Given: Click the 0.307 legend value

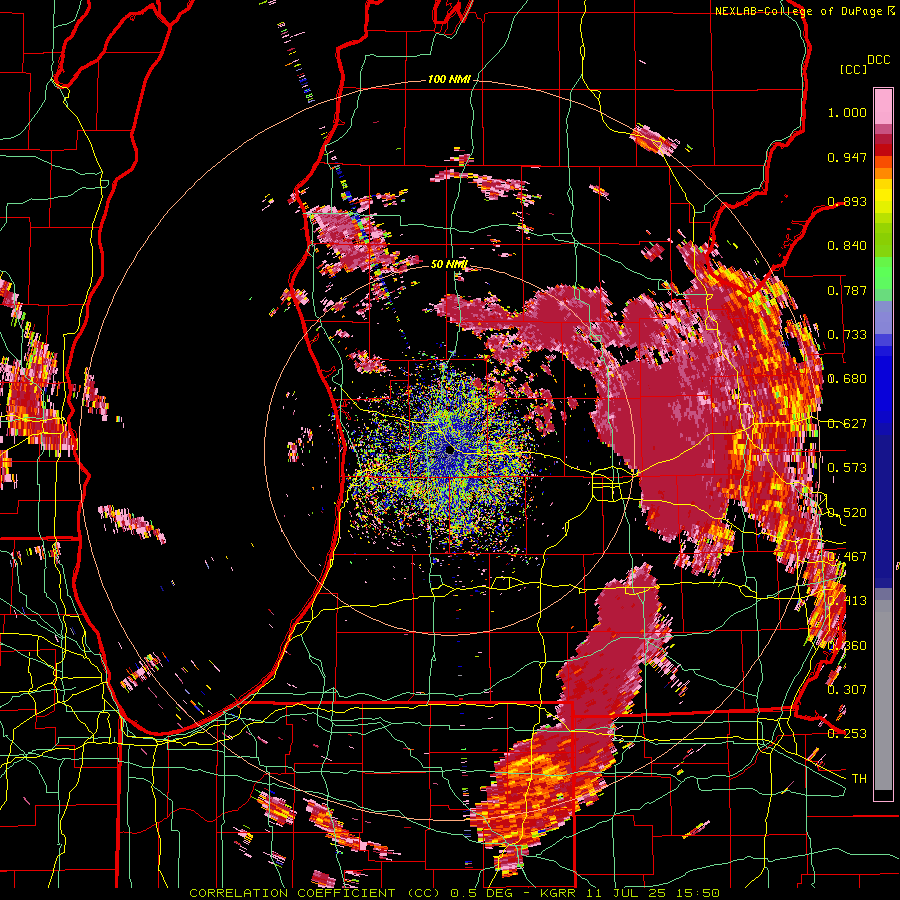Looking at the screenshot, I should click(x=847, y=690).
